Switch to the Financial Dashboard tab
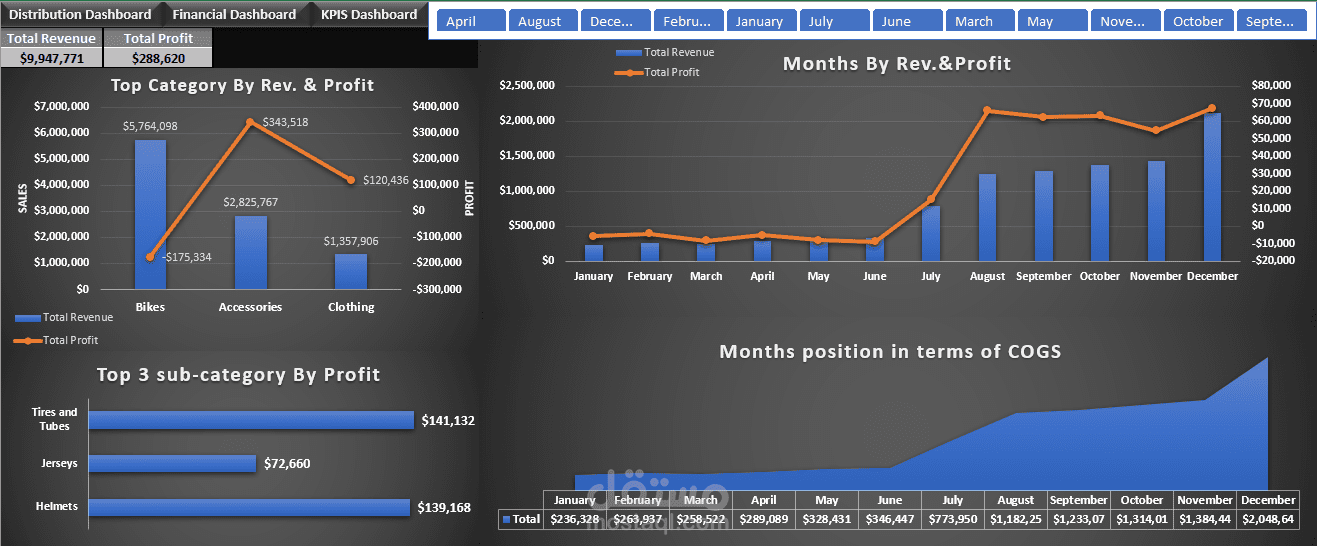The height and width of the screenshot is (546, 1317). click(x=234, y=14)
